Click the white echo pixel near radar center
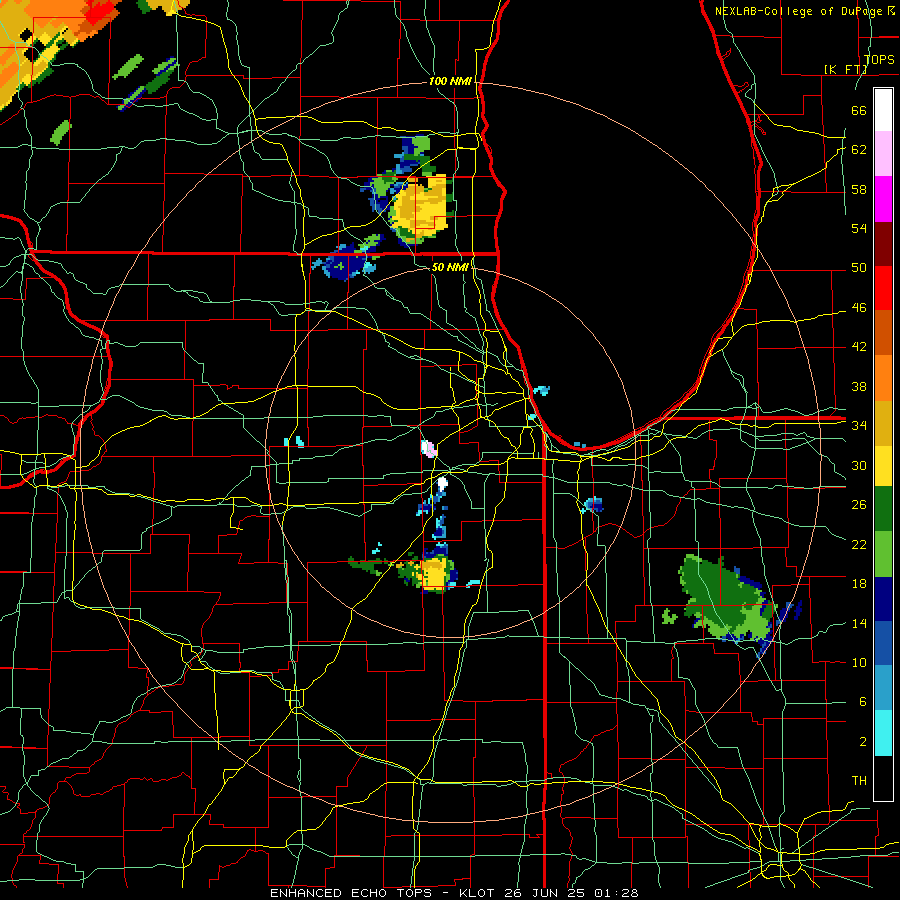The width and height of the screenshot is (900, 900). [x=441, y=483]
